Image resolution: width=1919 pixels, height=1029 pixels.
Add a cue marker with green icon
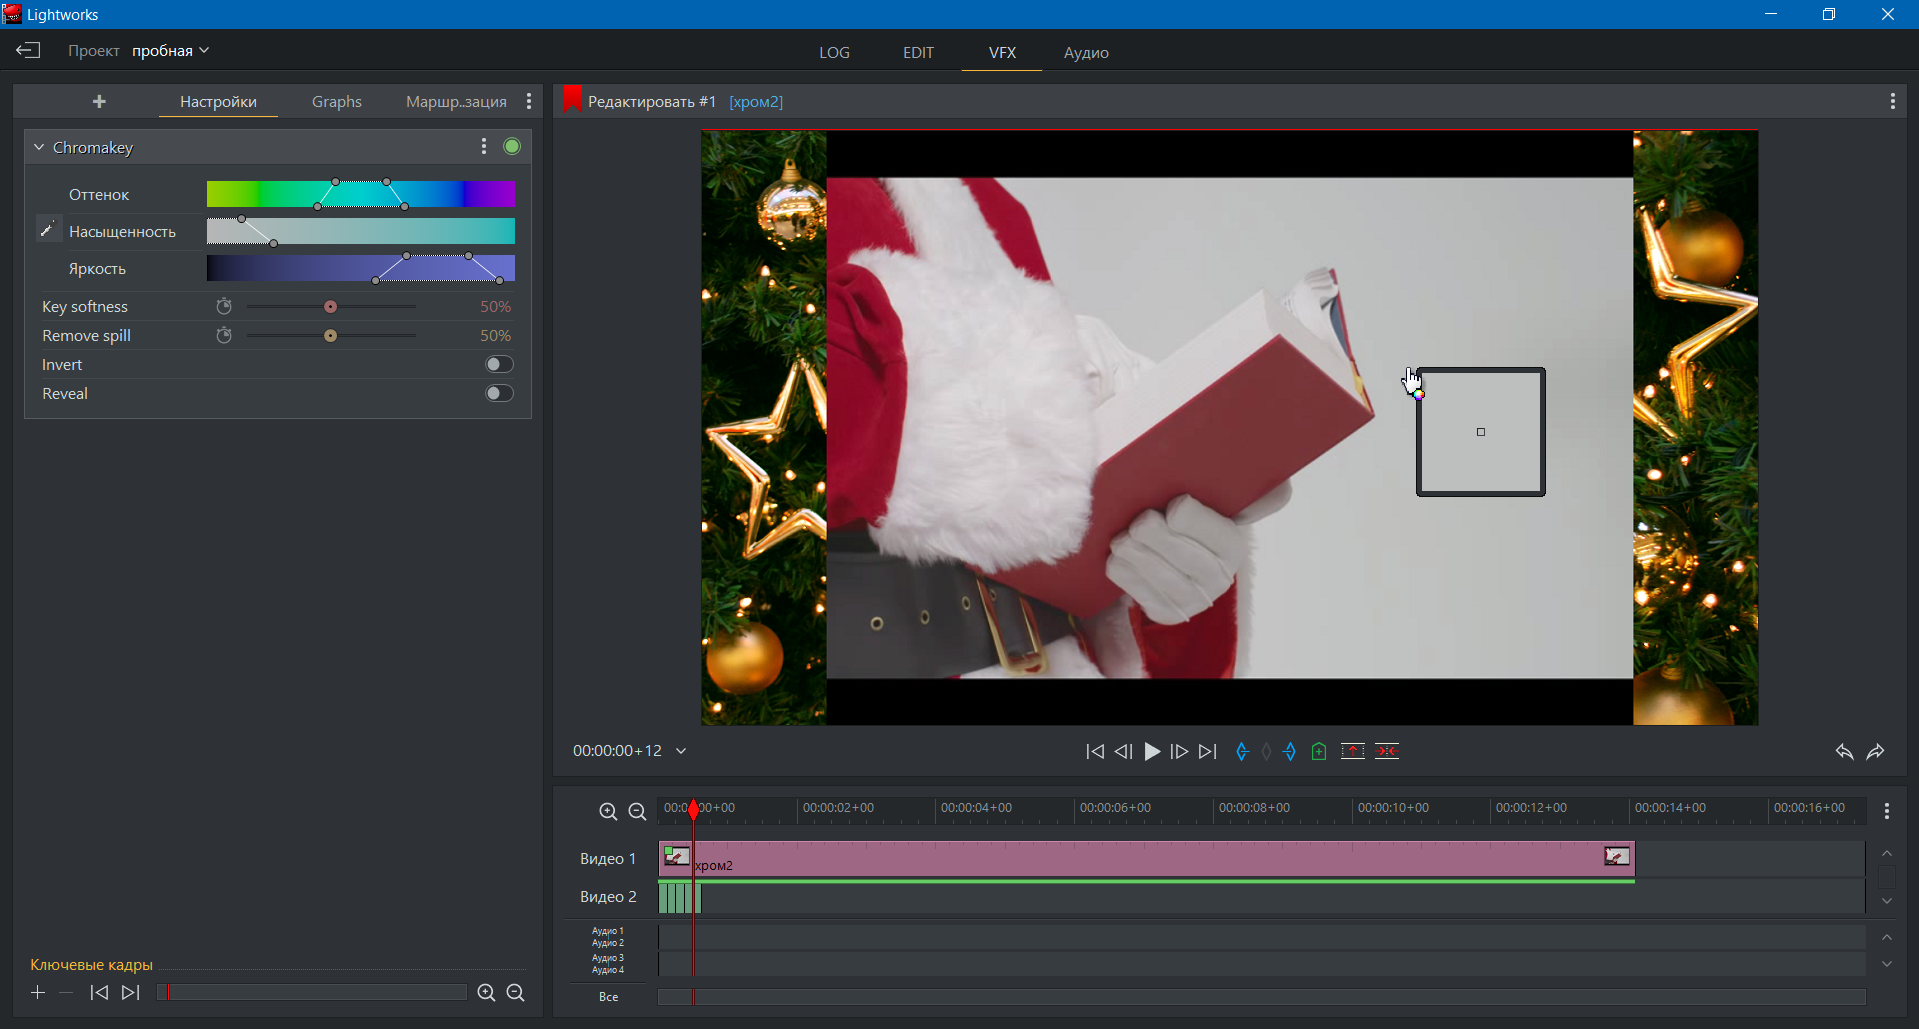coord(1319,751)
